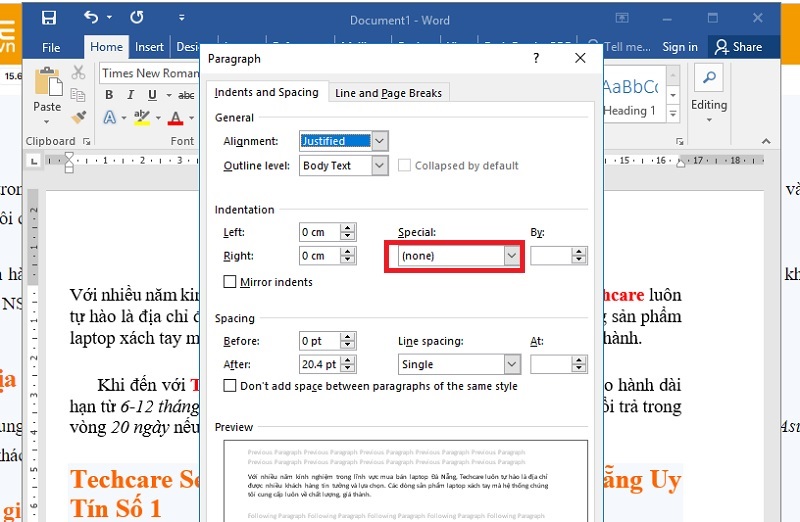800x522 pixels.
Task: Click the right indent marker on ruler
Action: pyautogui.click(x=680, y=163)
